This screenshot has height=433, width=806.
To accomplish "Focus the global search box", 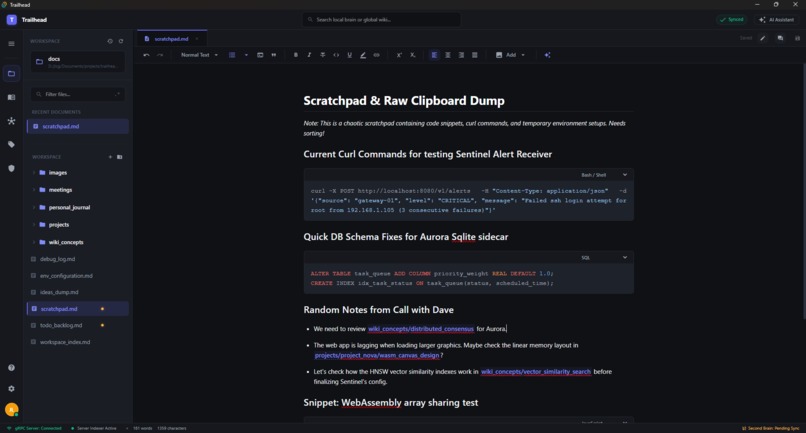I will [381, 20].
